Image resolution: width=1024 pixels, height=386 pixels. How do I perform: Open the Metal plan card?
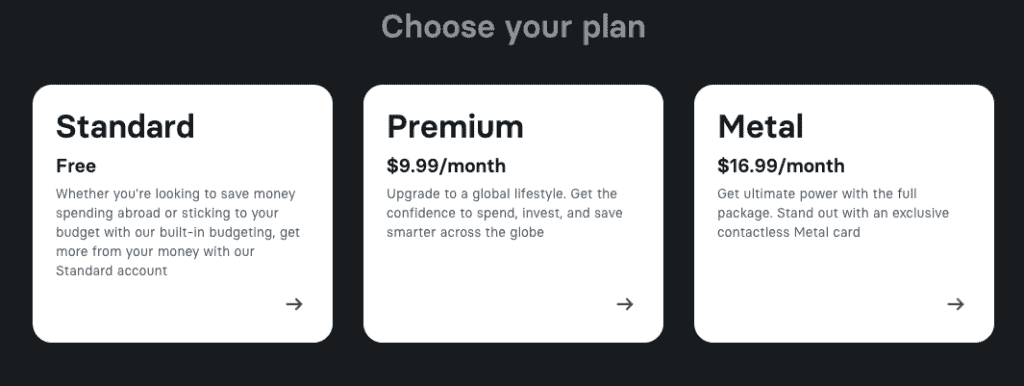coord(844,214)
